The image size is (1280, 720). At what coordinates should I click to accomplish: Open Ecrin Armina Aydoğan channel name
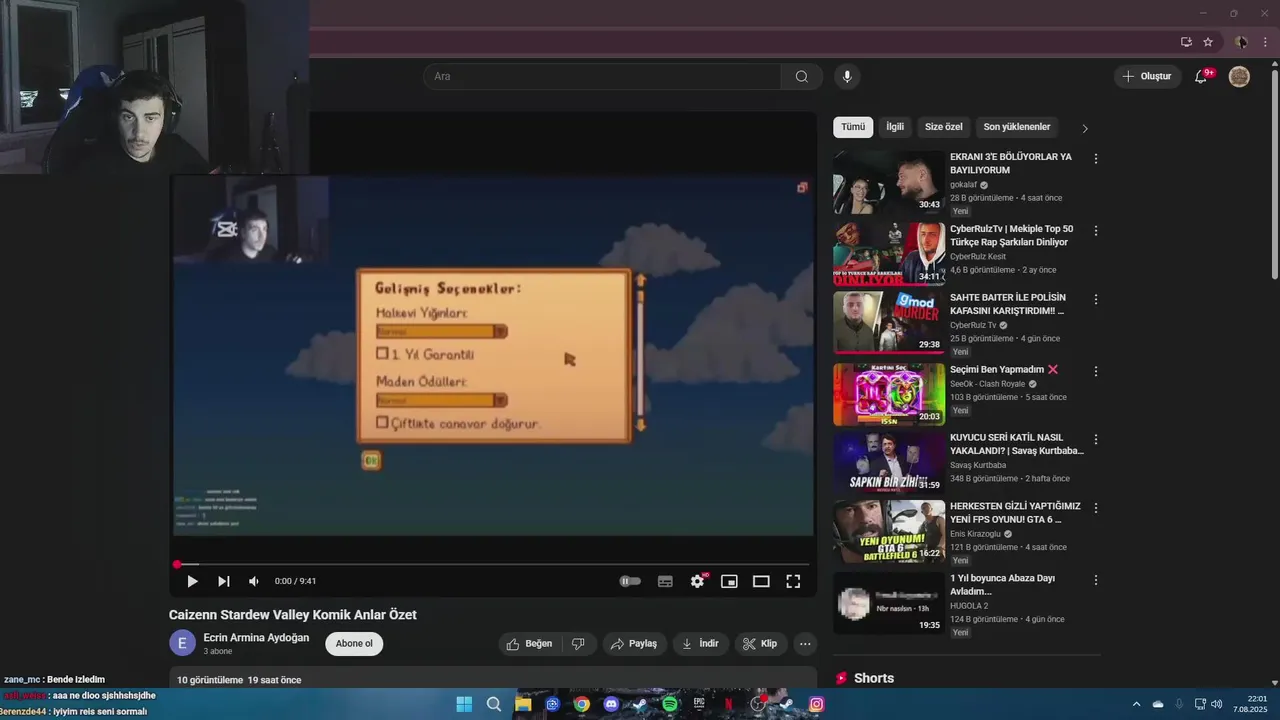click(x=256, y=638)
